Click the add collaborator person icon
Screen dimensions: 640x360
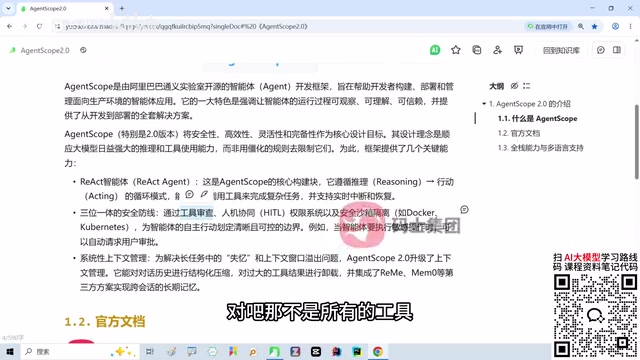click(497, 50)
